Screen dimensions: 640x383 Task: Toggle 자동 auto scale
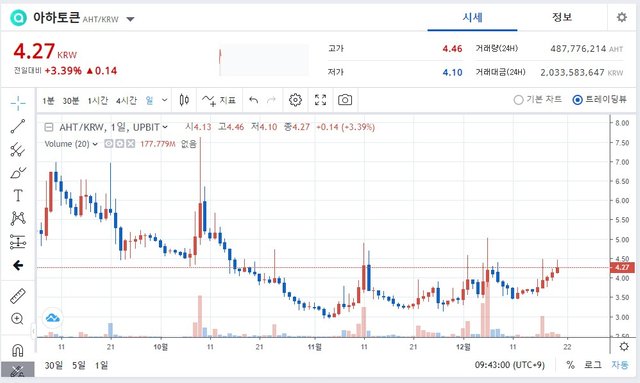[x=620, y=365]
